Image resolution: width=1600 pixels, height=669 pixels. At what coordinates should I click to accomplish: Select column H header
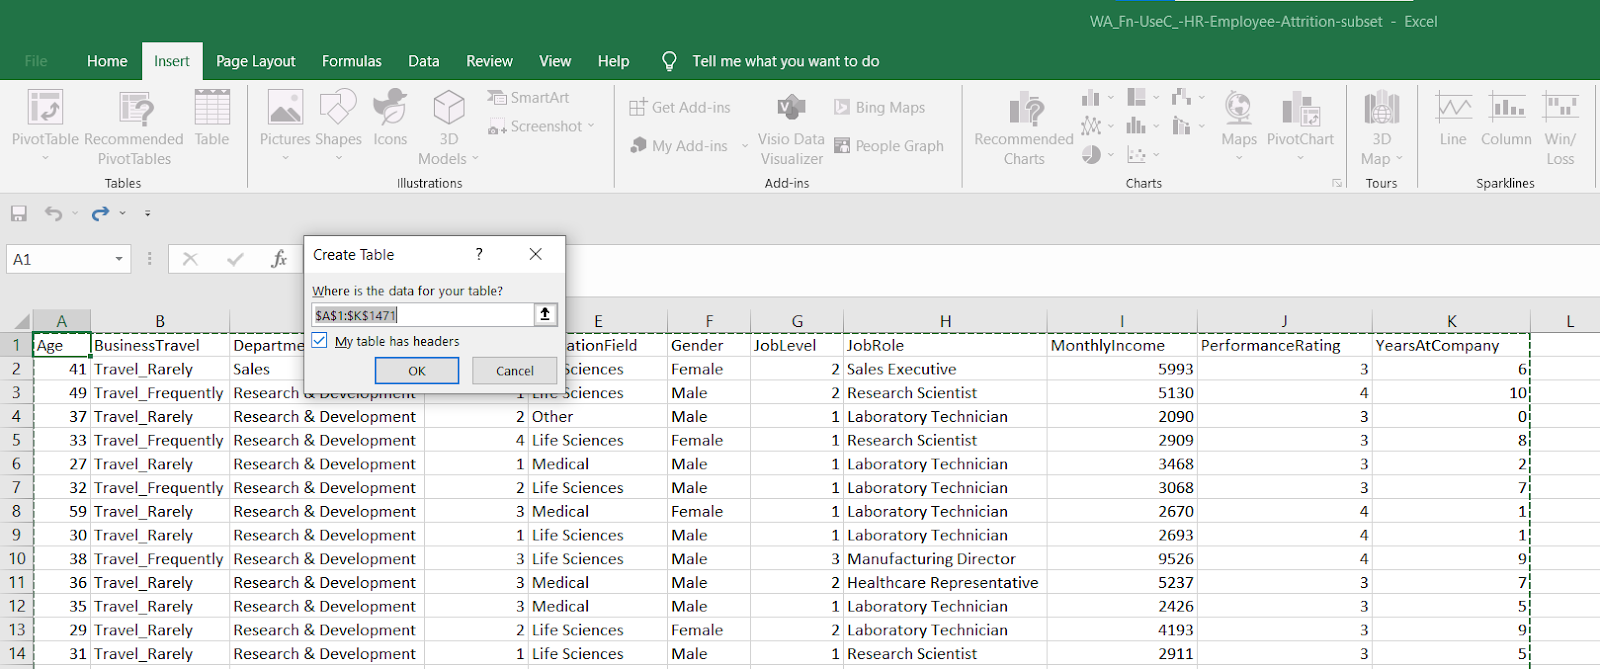click(945, 321)
